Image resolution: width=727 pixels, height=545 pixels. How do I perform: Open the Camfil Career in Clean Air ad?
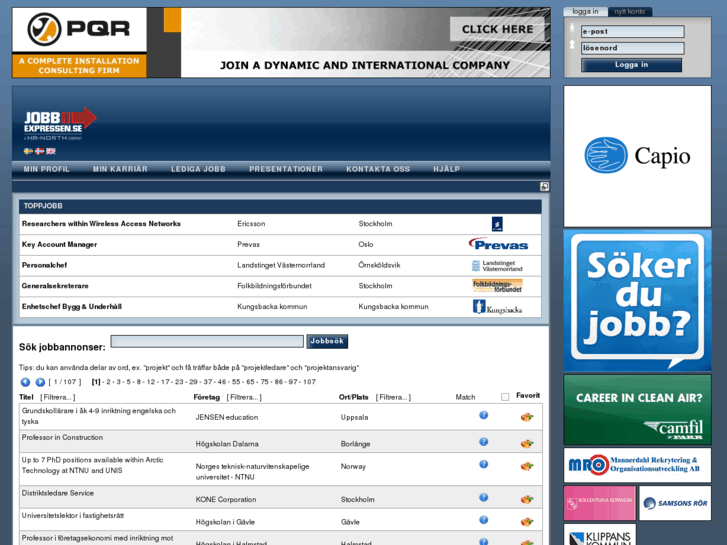638,410
